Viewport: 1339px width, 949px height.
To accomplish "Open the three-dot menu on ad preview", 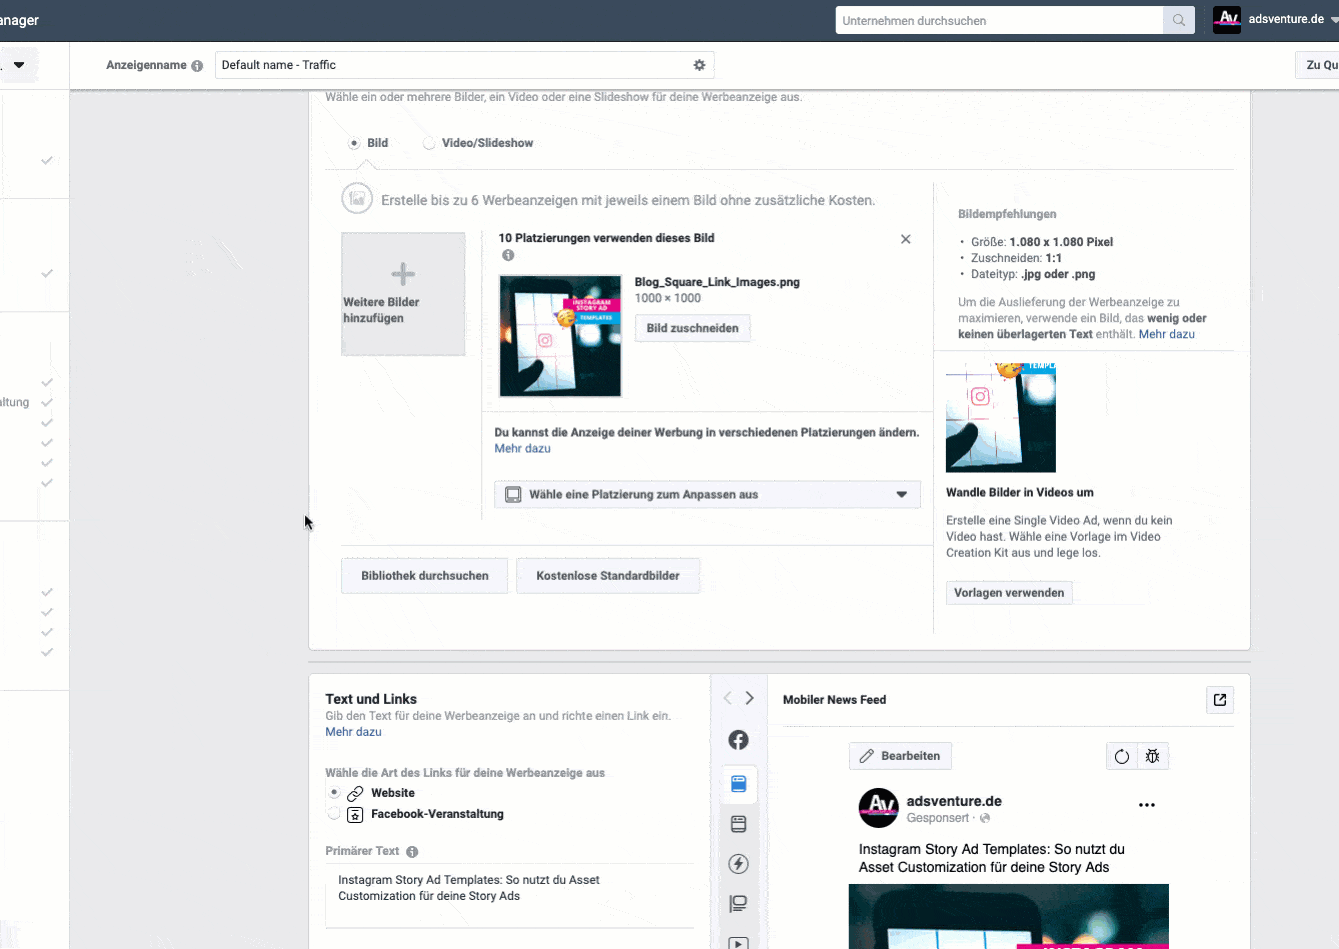I will click(1147, 805).
